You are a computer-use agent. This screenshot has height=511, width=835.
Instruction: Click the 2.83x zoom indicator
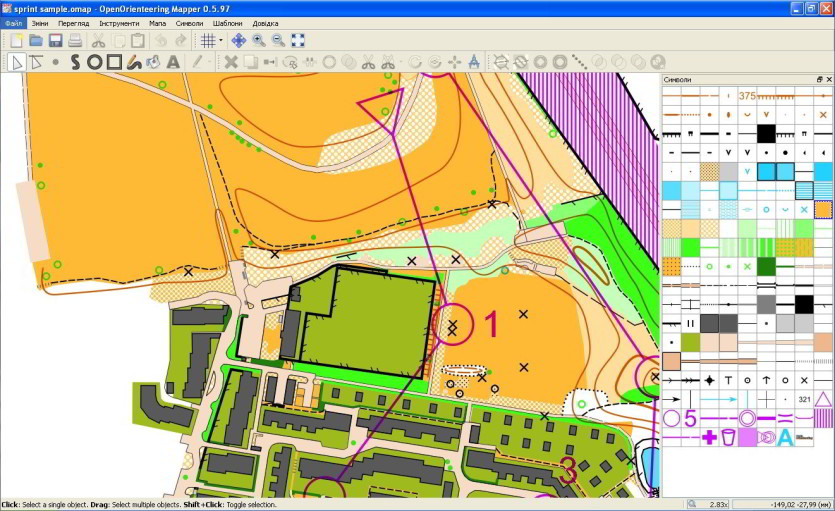[x=719, y=505]
